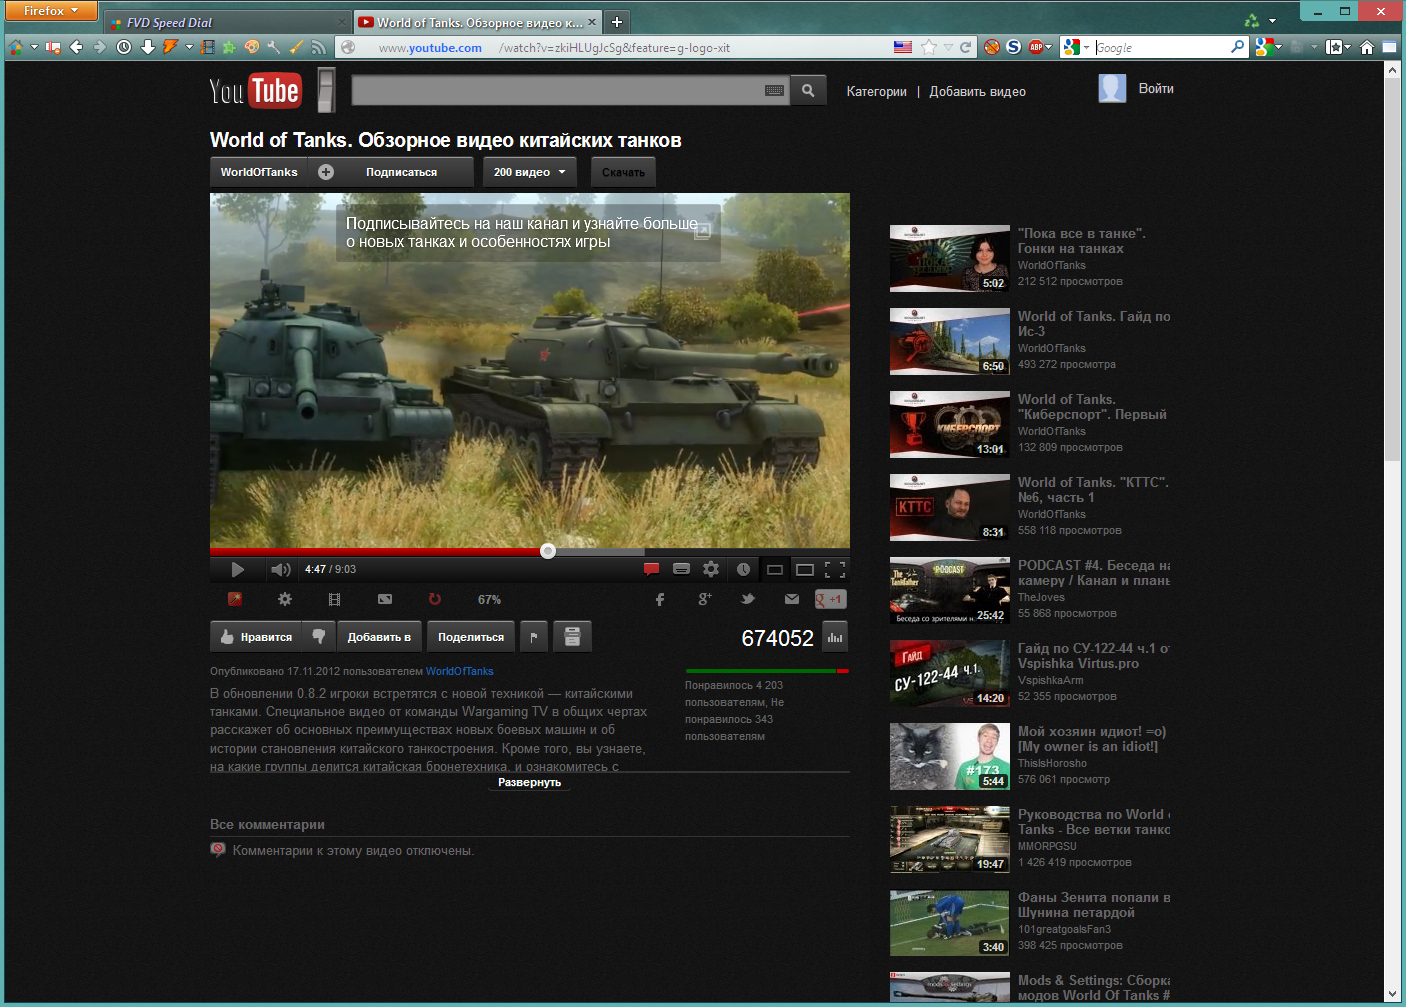The height and width of the screenshot is (1007, 1406).
Task: Click the Добавить в button
Action: 379,637
